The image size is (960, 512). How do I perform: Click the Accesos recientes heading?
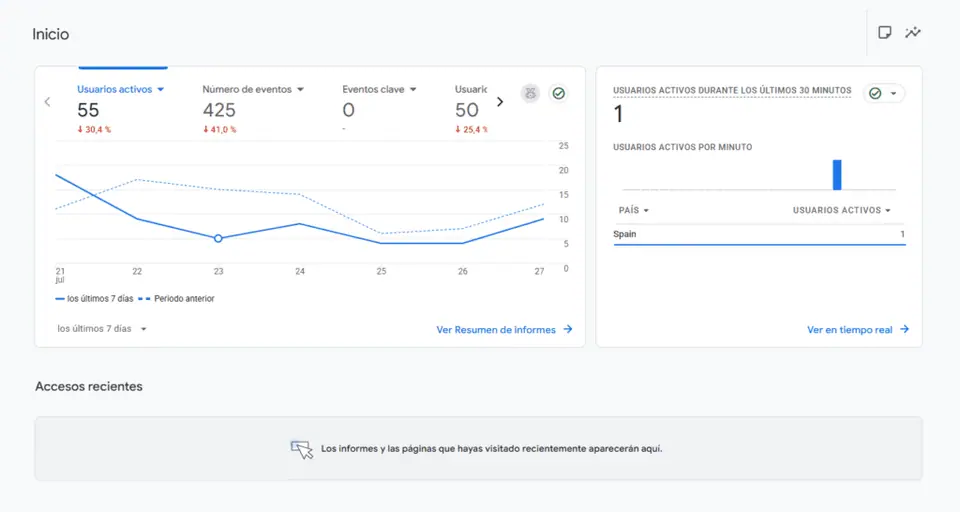(x=89, y=386)
